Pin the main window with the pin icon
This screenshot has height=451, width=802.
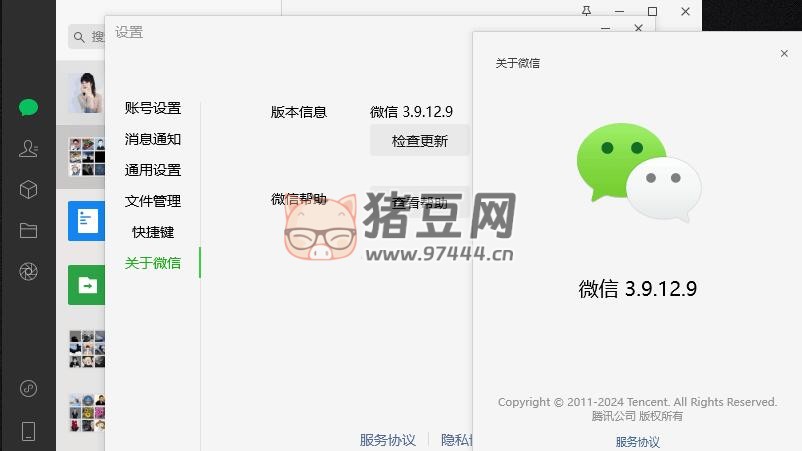[586, 11]
